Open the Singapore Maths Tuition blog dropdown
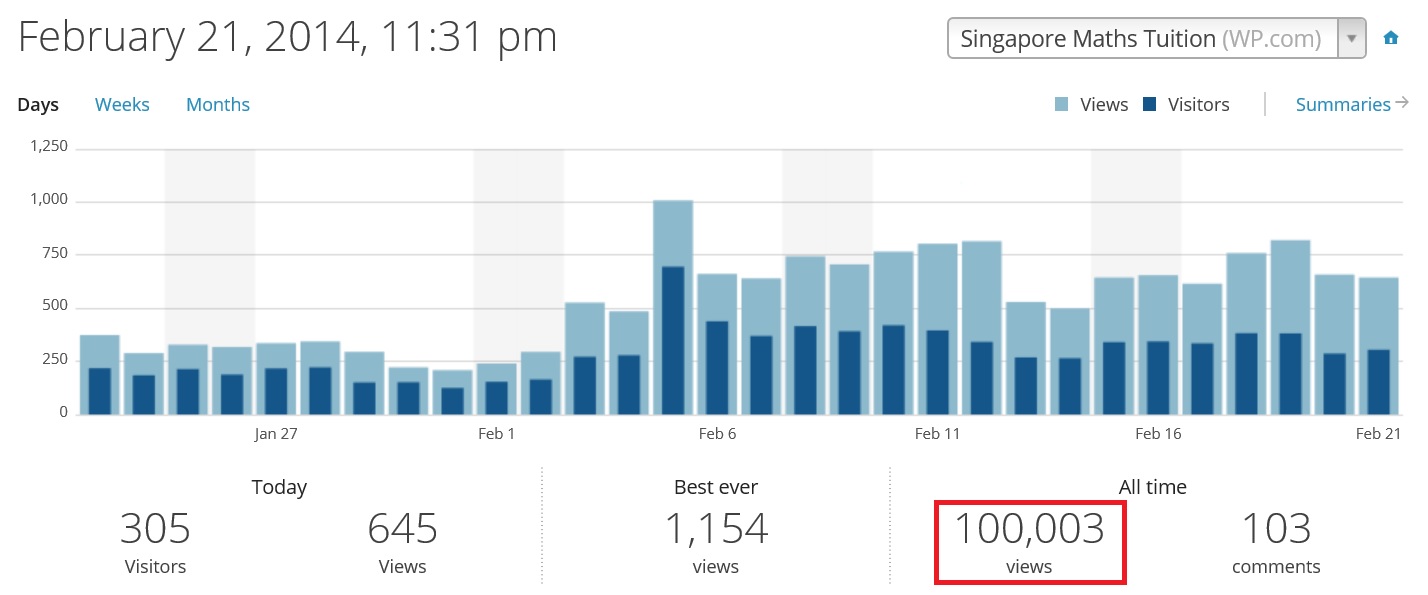This screenshot has width=1428, height=595. tap(1140, 39)
